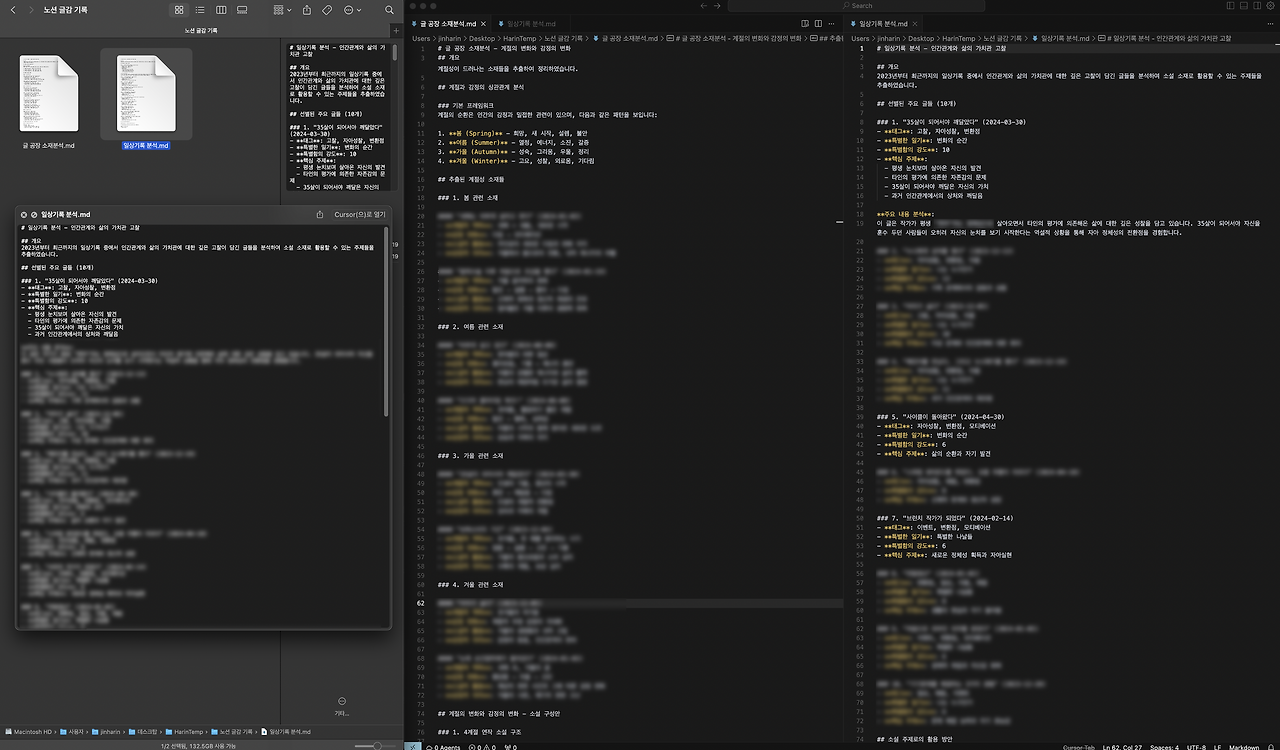Switch Finder to list view
This screenshot has width=1280, height=750.
pyautogui.click(x=200, y=10)
